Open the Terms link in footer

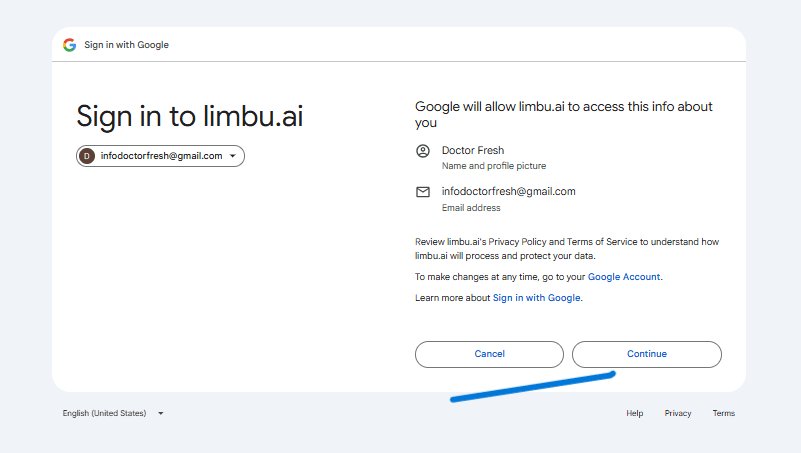724,413
